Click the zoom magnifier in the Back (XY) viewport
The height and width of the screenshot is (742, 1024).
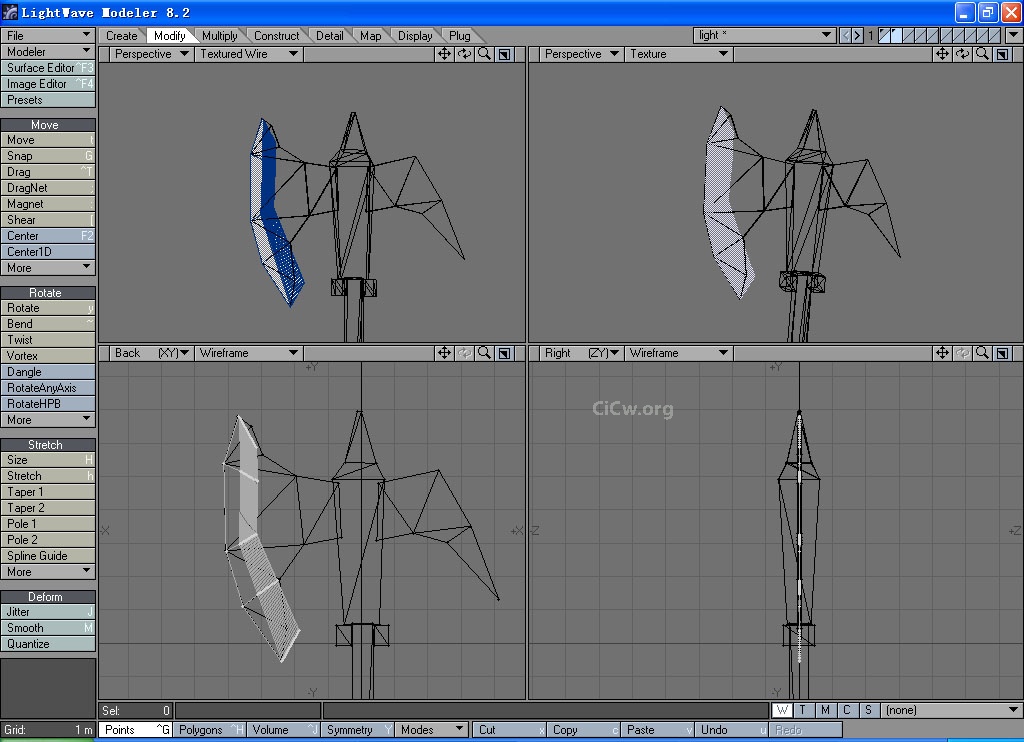click(485, 353)
